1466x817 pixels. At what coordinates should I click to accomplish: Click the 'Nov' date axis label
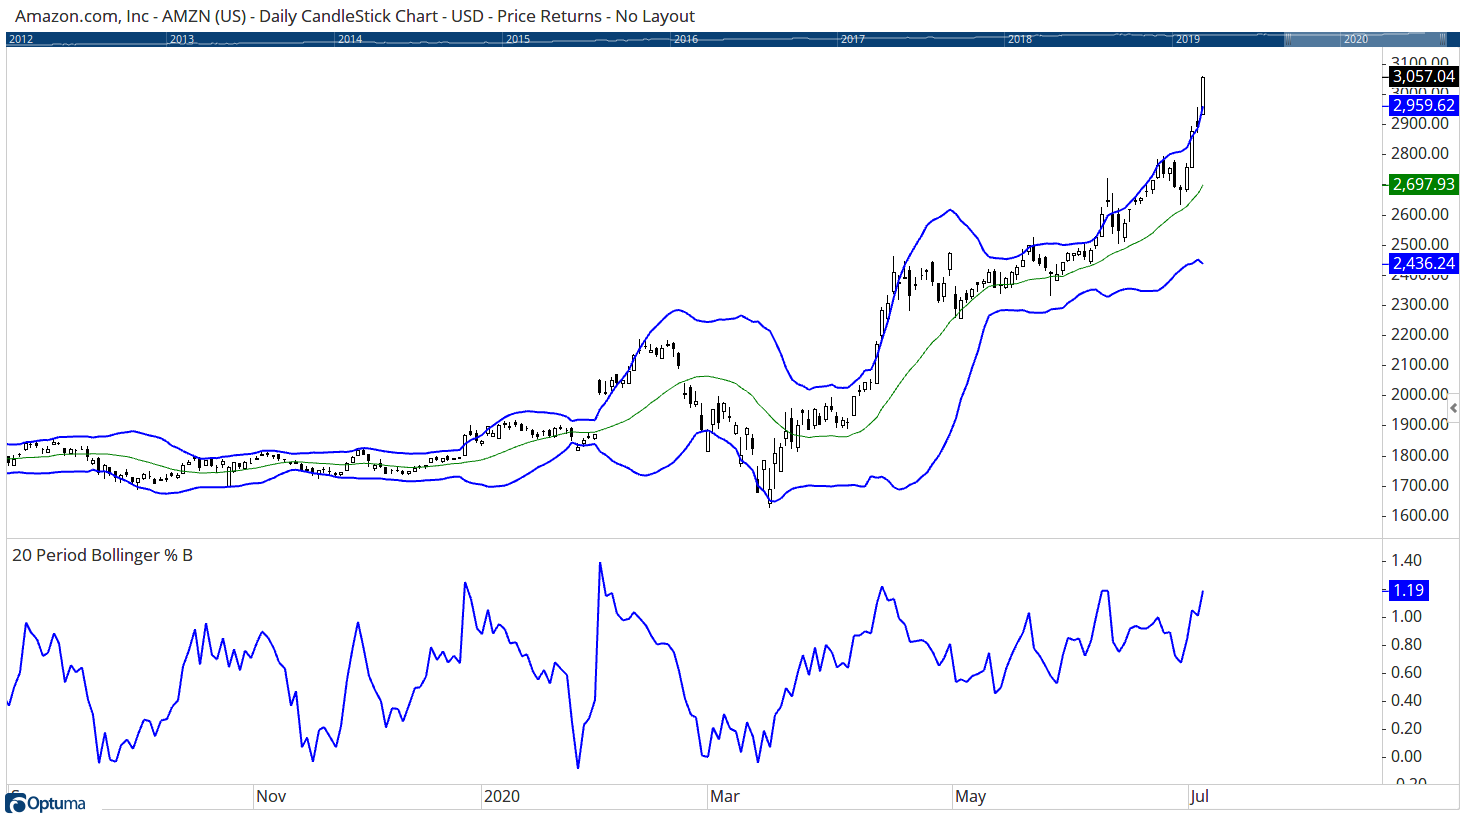[271, 796]
